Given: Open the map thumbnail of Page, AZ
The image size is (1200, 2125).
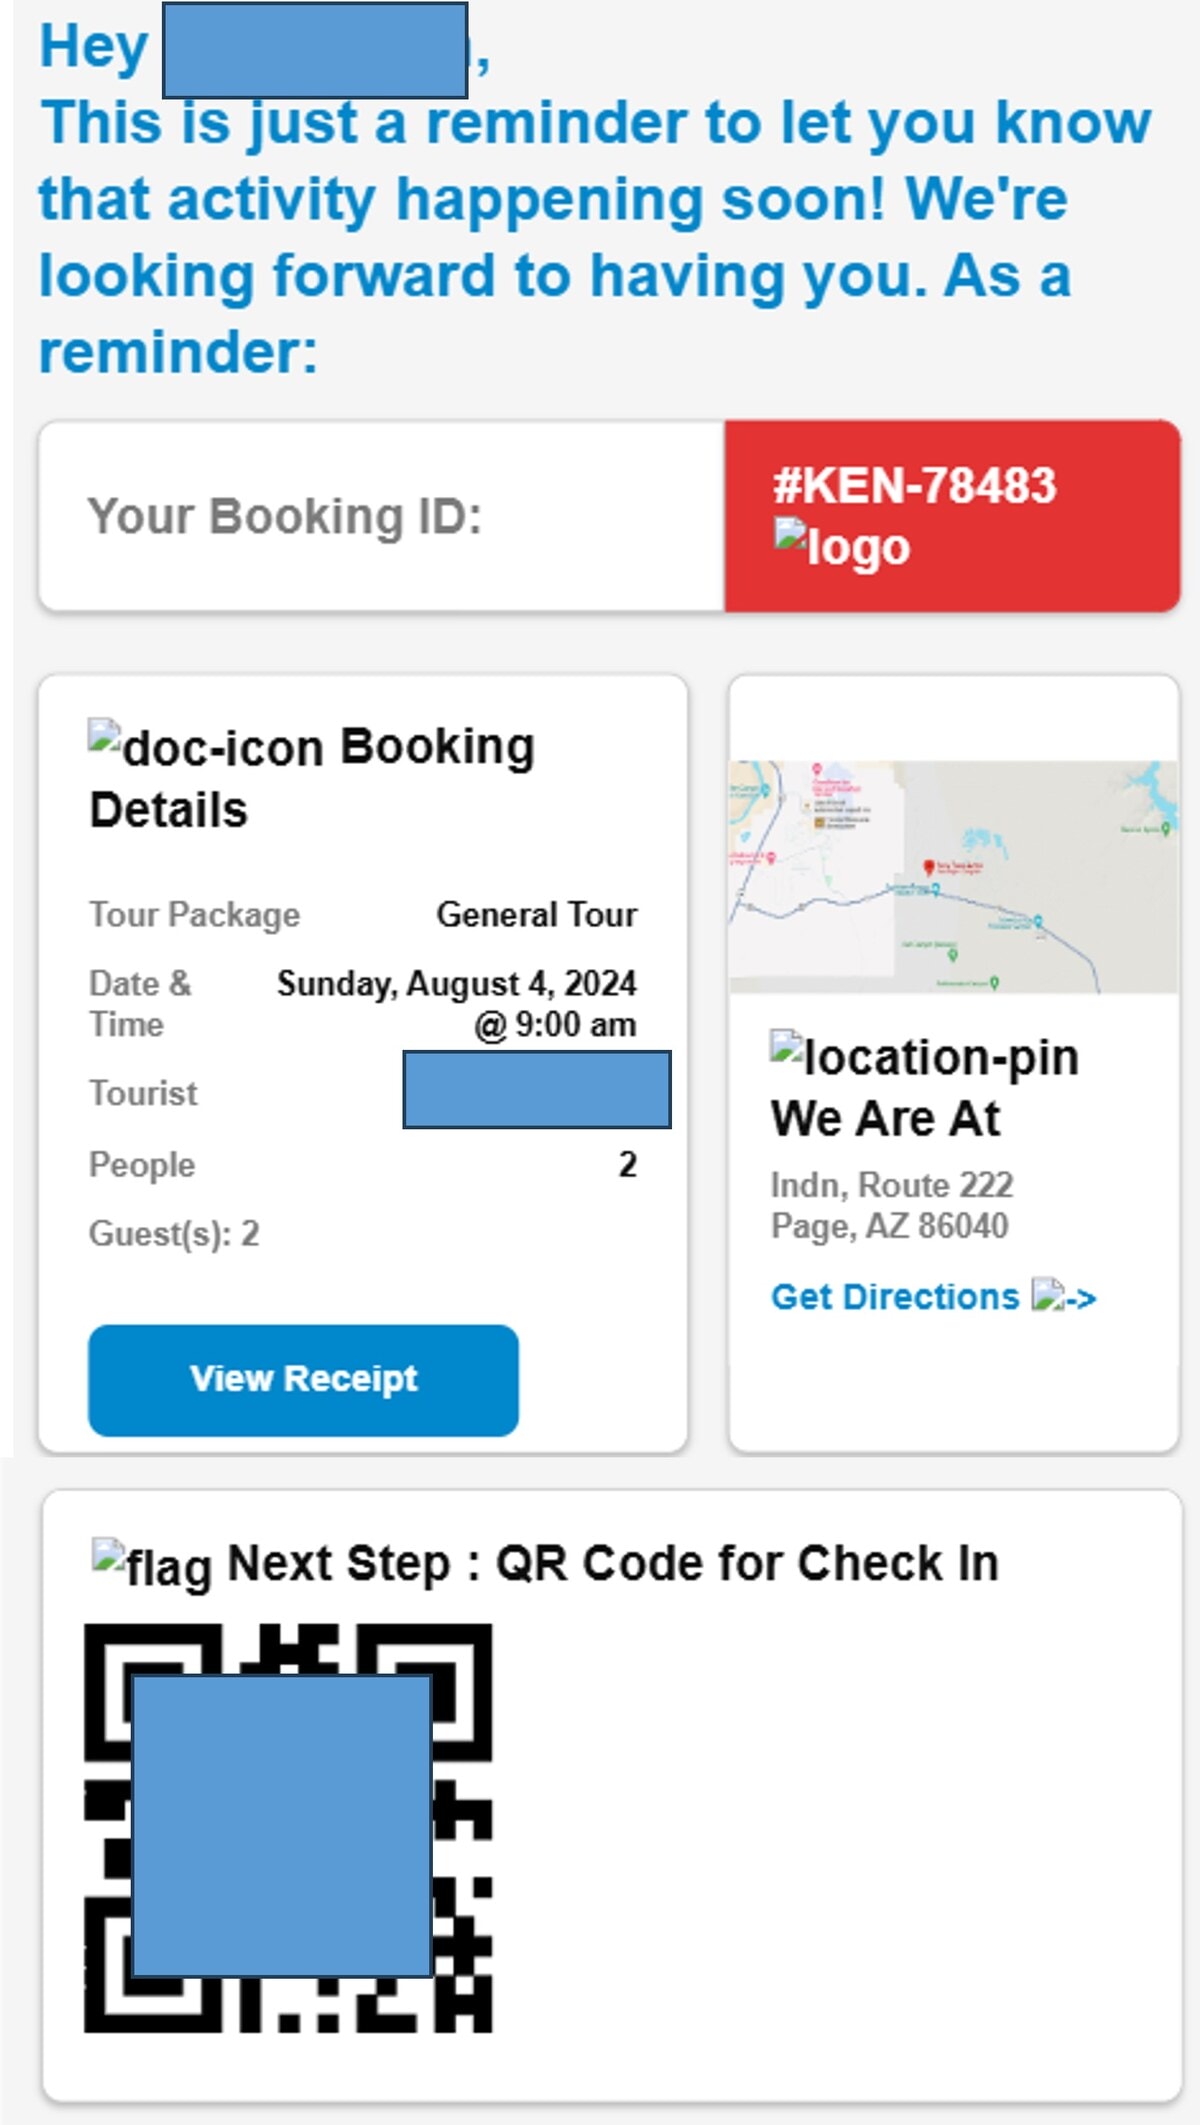Looking at the screenshot, I should tap(954, 877).
